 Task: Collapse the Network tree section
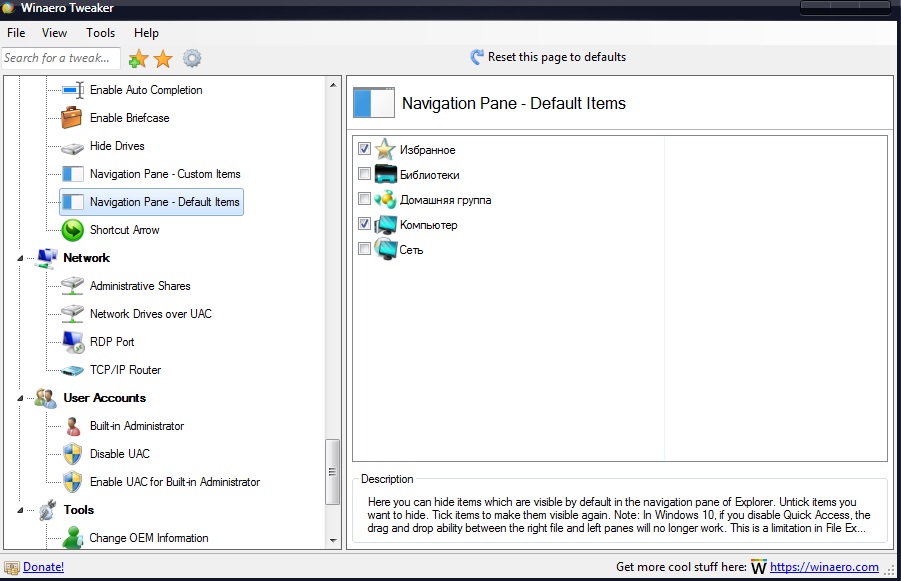point(20,259)
